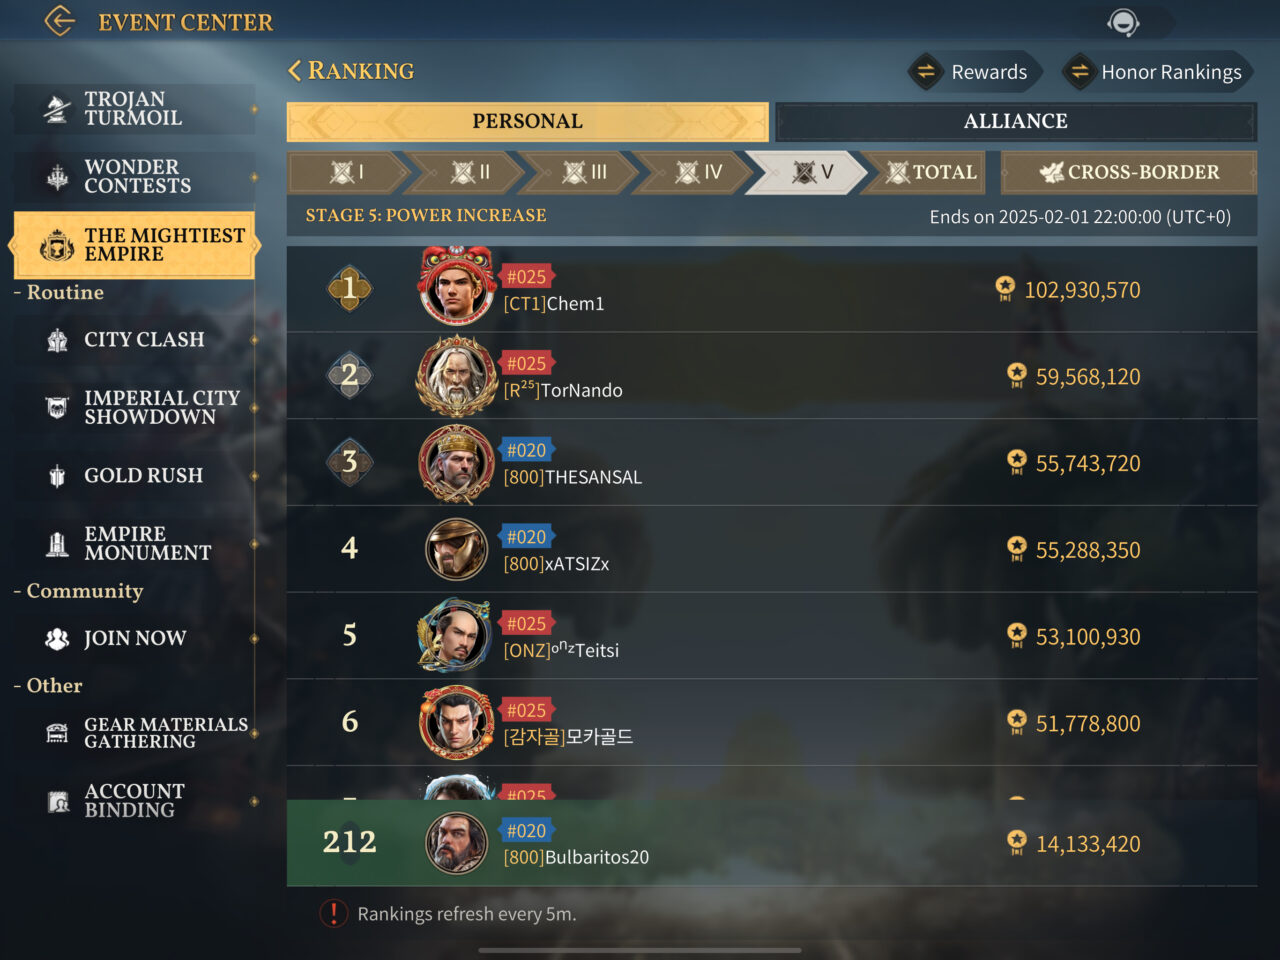This screenshot has width=1280, height=960.
Task: Open THESANSAL's crowned avatar
Action: tap(457, 463)
